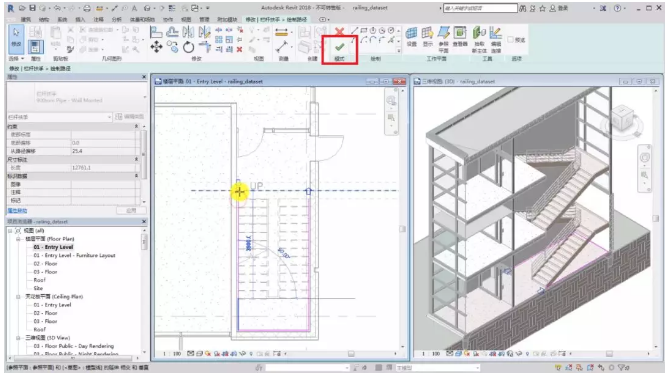Click the Offset tool in Modify panel
The image size is (672, 378).
(x=172, y=32)
